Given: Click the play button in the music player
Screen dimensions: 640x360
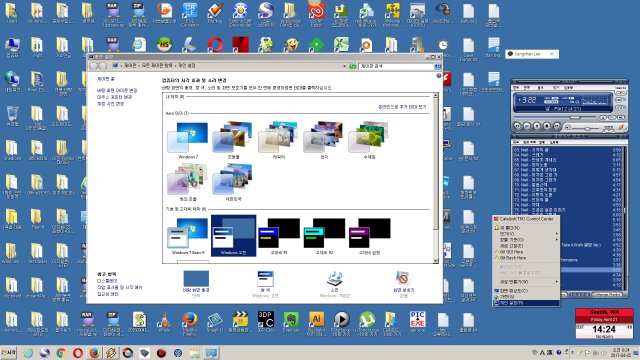Looking at the screenshot, I should tap(527, 126).
